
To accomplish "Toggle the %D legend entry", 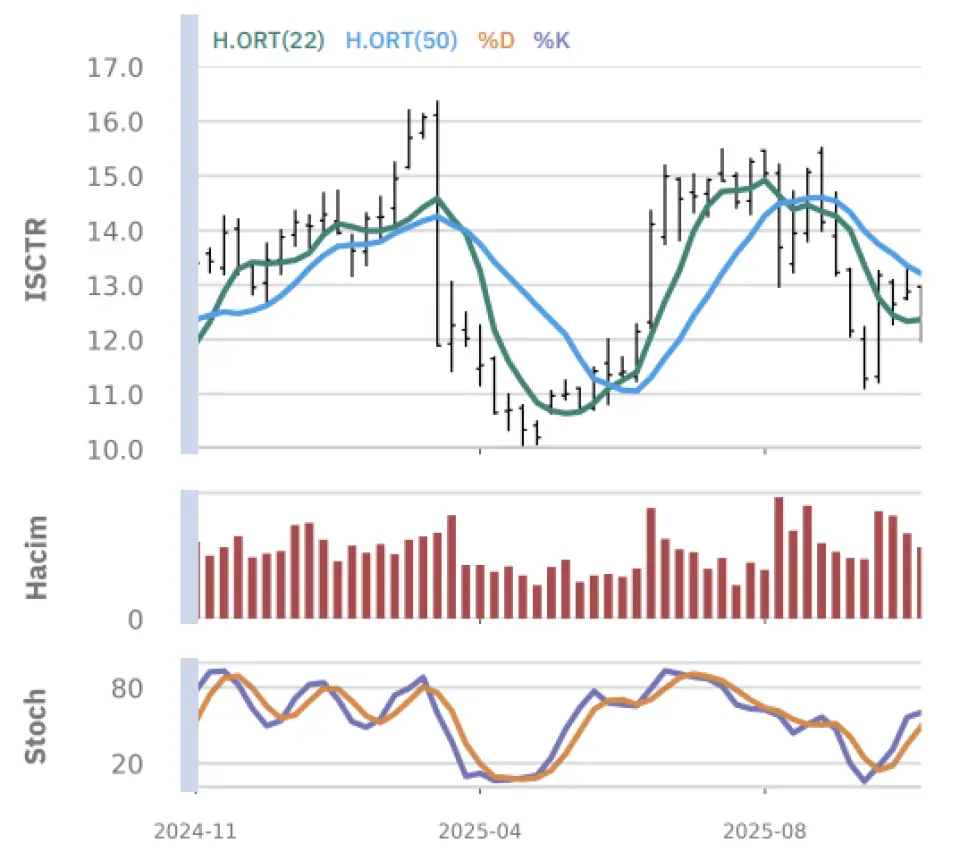I will pyautogui.click(x=495, y=41).
